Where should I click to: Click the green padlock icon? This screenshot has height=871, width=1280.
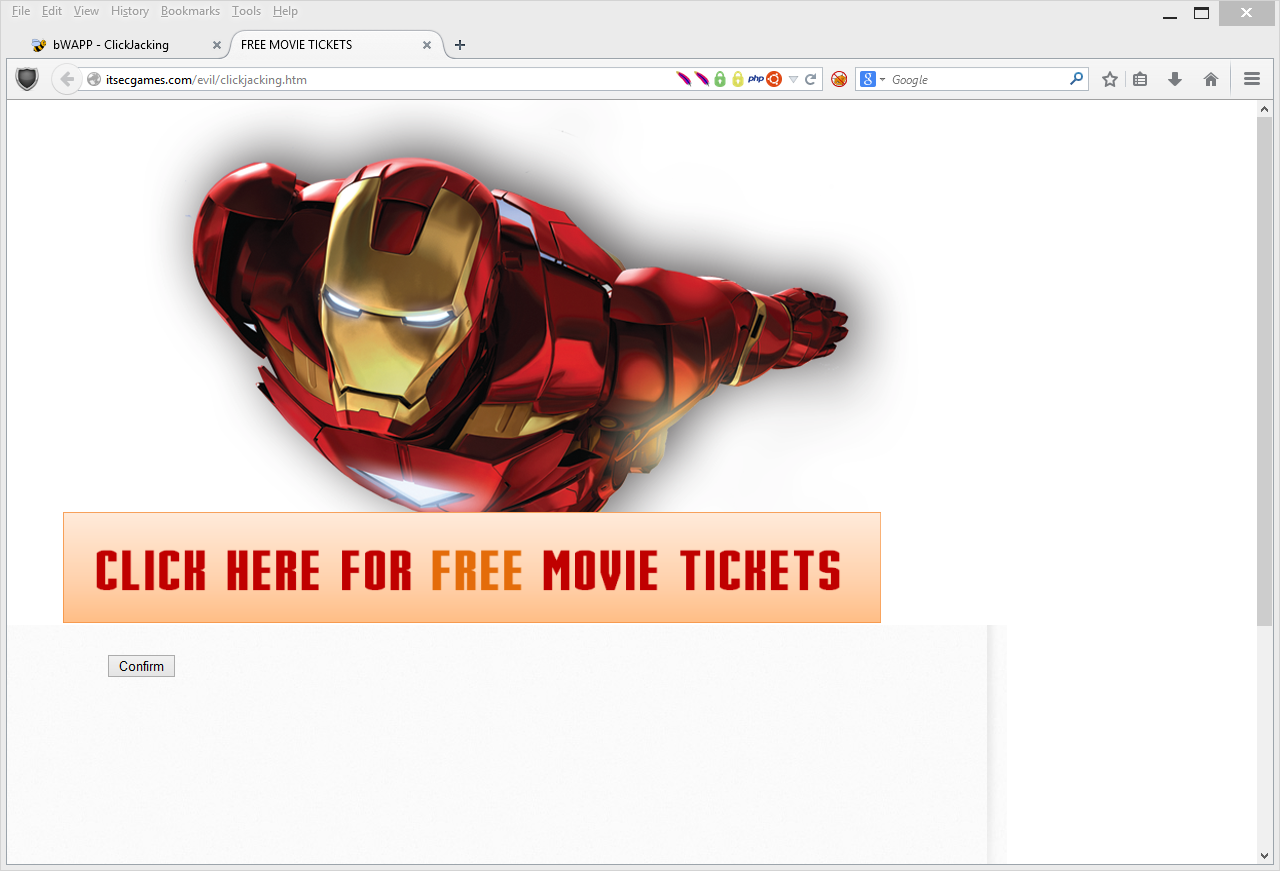720,79
